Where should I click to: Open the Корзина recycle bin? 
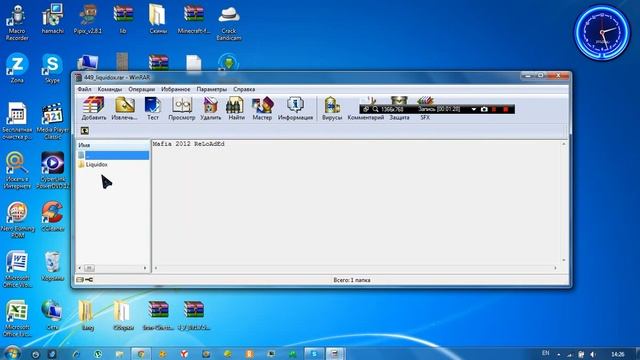52,266
